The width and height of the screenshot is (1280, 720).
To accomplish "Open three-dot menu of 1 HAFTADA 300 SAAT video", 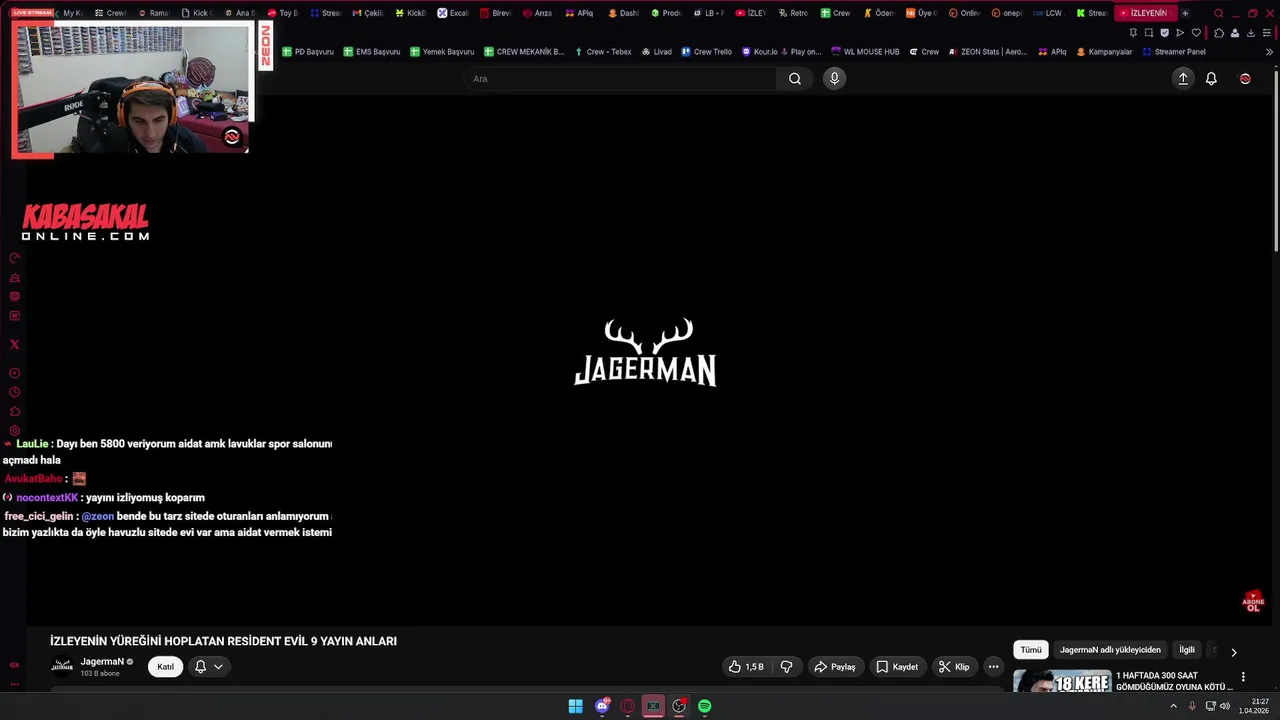I will pos(1243,677).
